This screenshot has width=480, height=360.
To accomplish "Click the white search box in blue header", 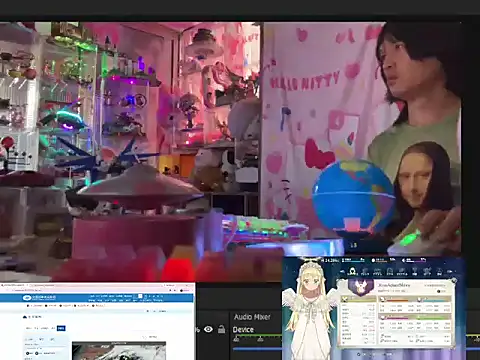I will point(140,296).
